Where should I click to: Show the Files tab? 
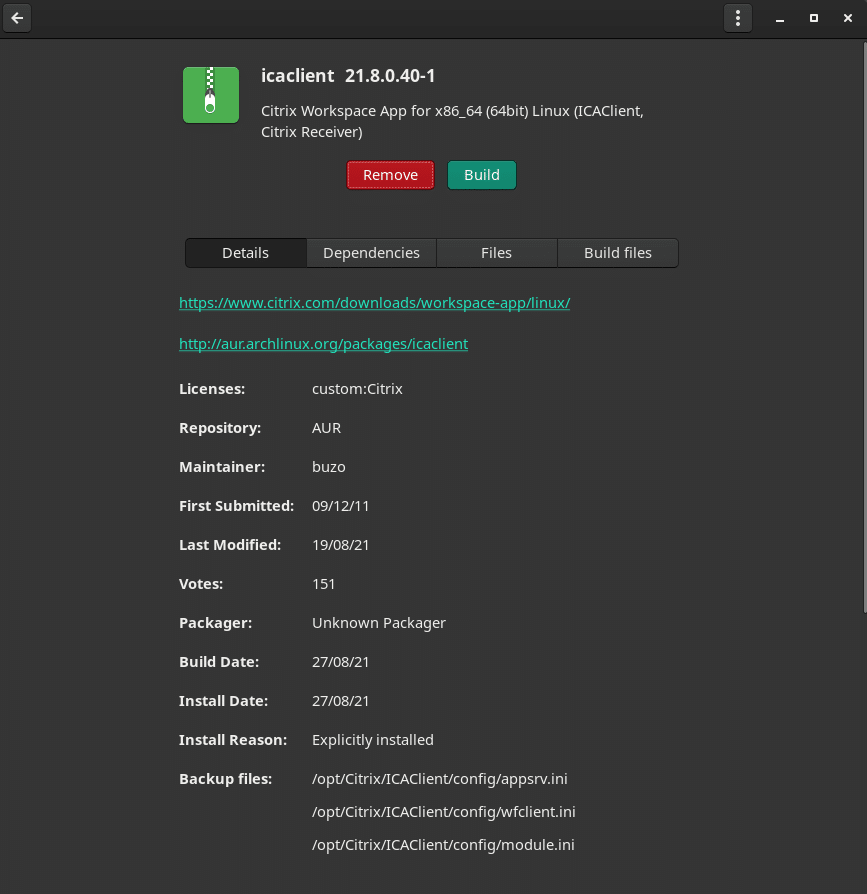pyautogui.click(x=496, y=253)
